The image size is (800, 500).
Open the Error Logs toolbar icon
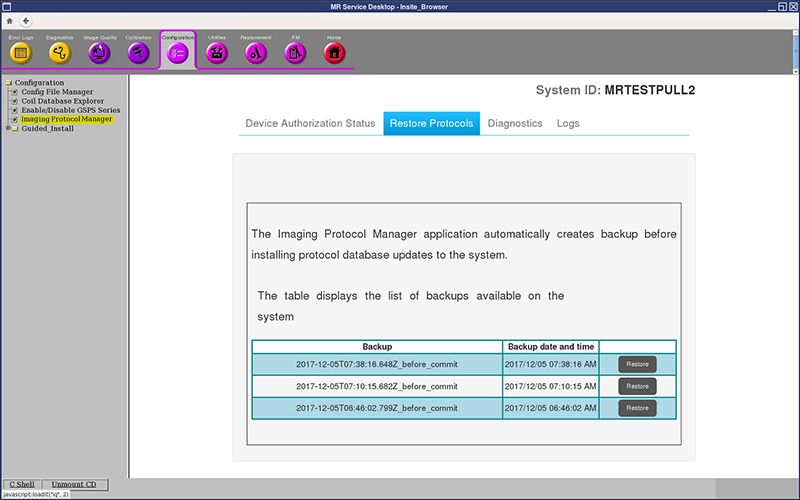(20, 52)
